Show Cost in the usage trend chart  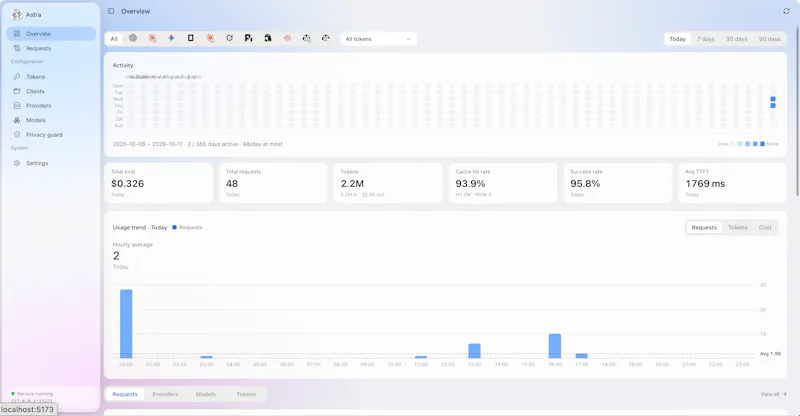(x=765, y=228)
